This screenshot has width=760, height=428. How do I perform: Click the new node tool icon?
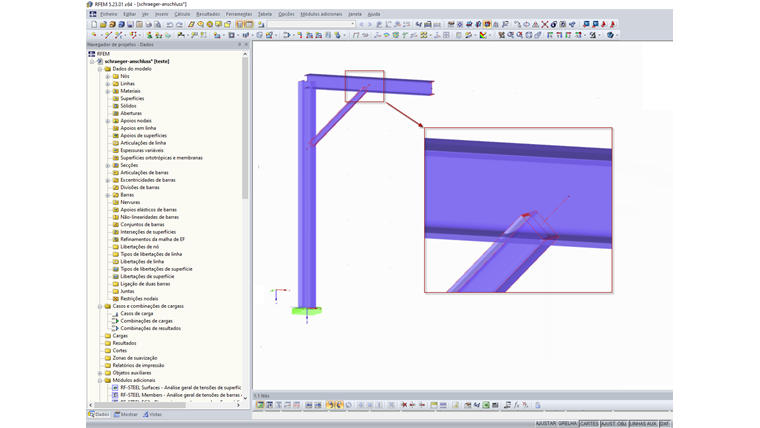[95, 35]
